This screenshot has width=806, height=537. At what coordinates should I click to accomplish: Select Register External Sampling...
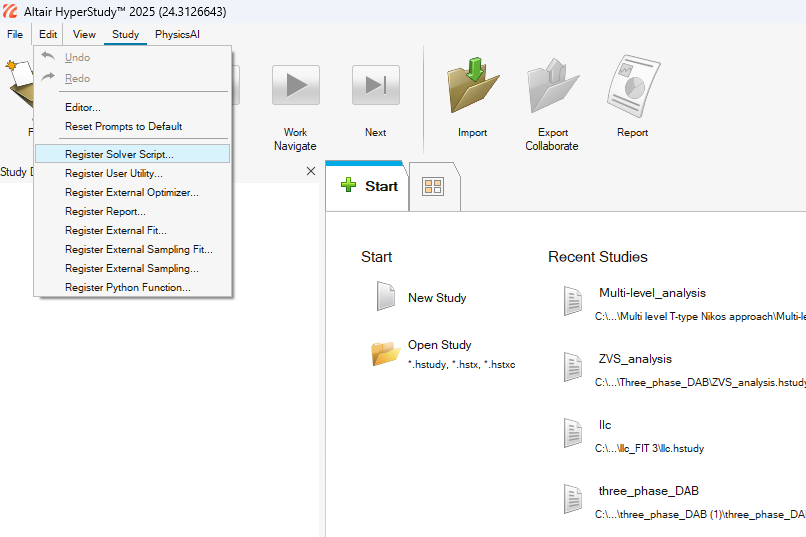tap(133, 268)
